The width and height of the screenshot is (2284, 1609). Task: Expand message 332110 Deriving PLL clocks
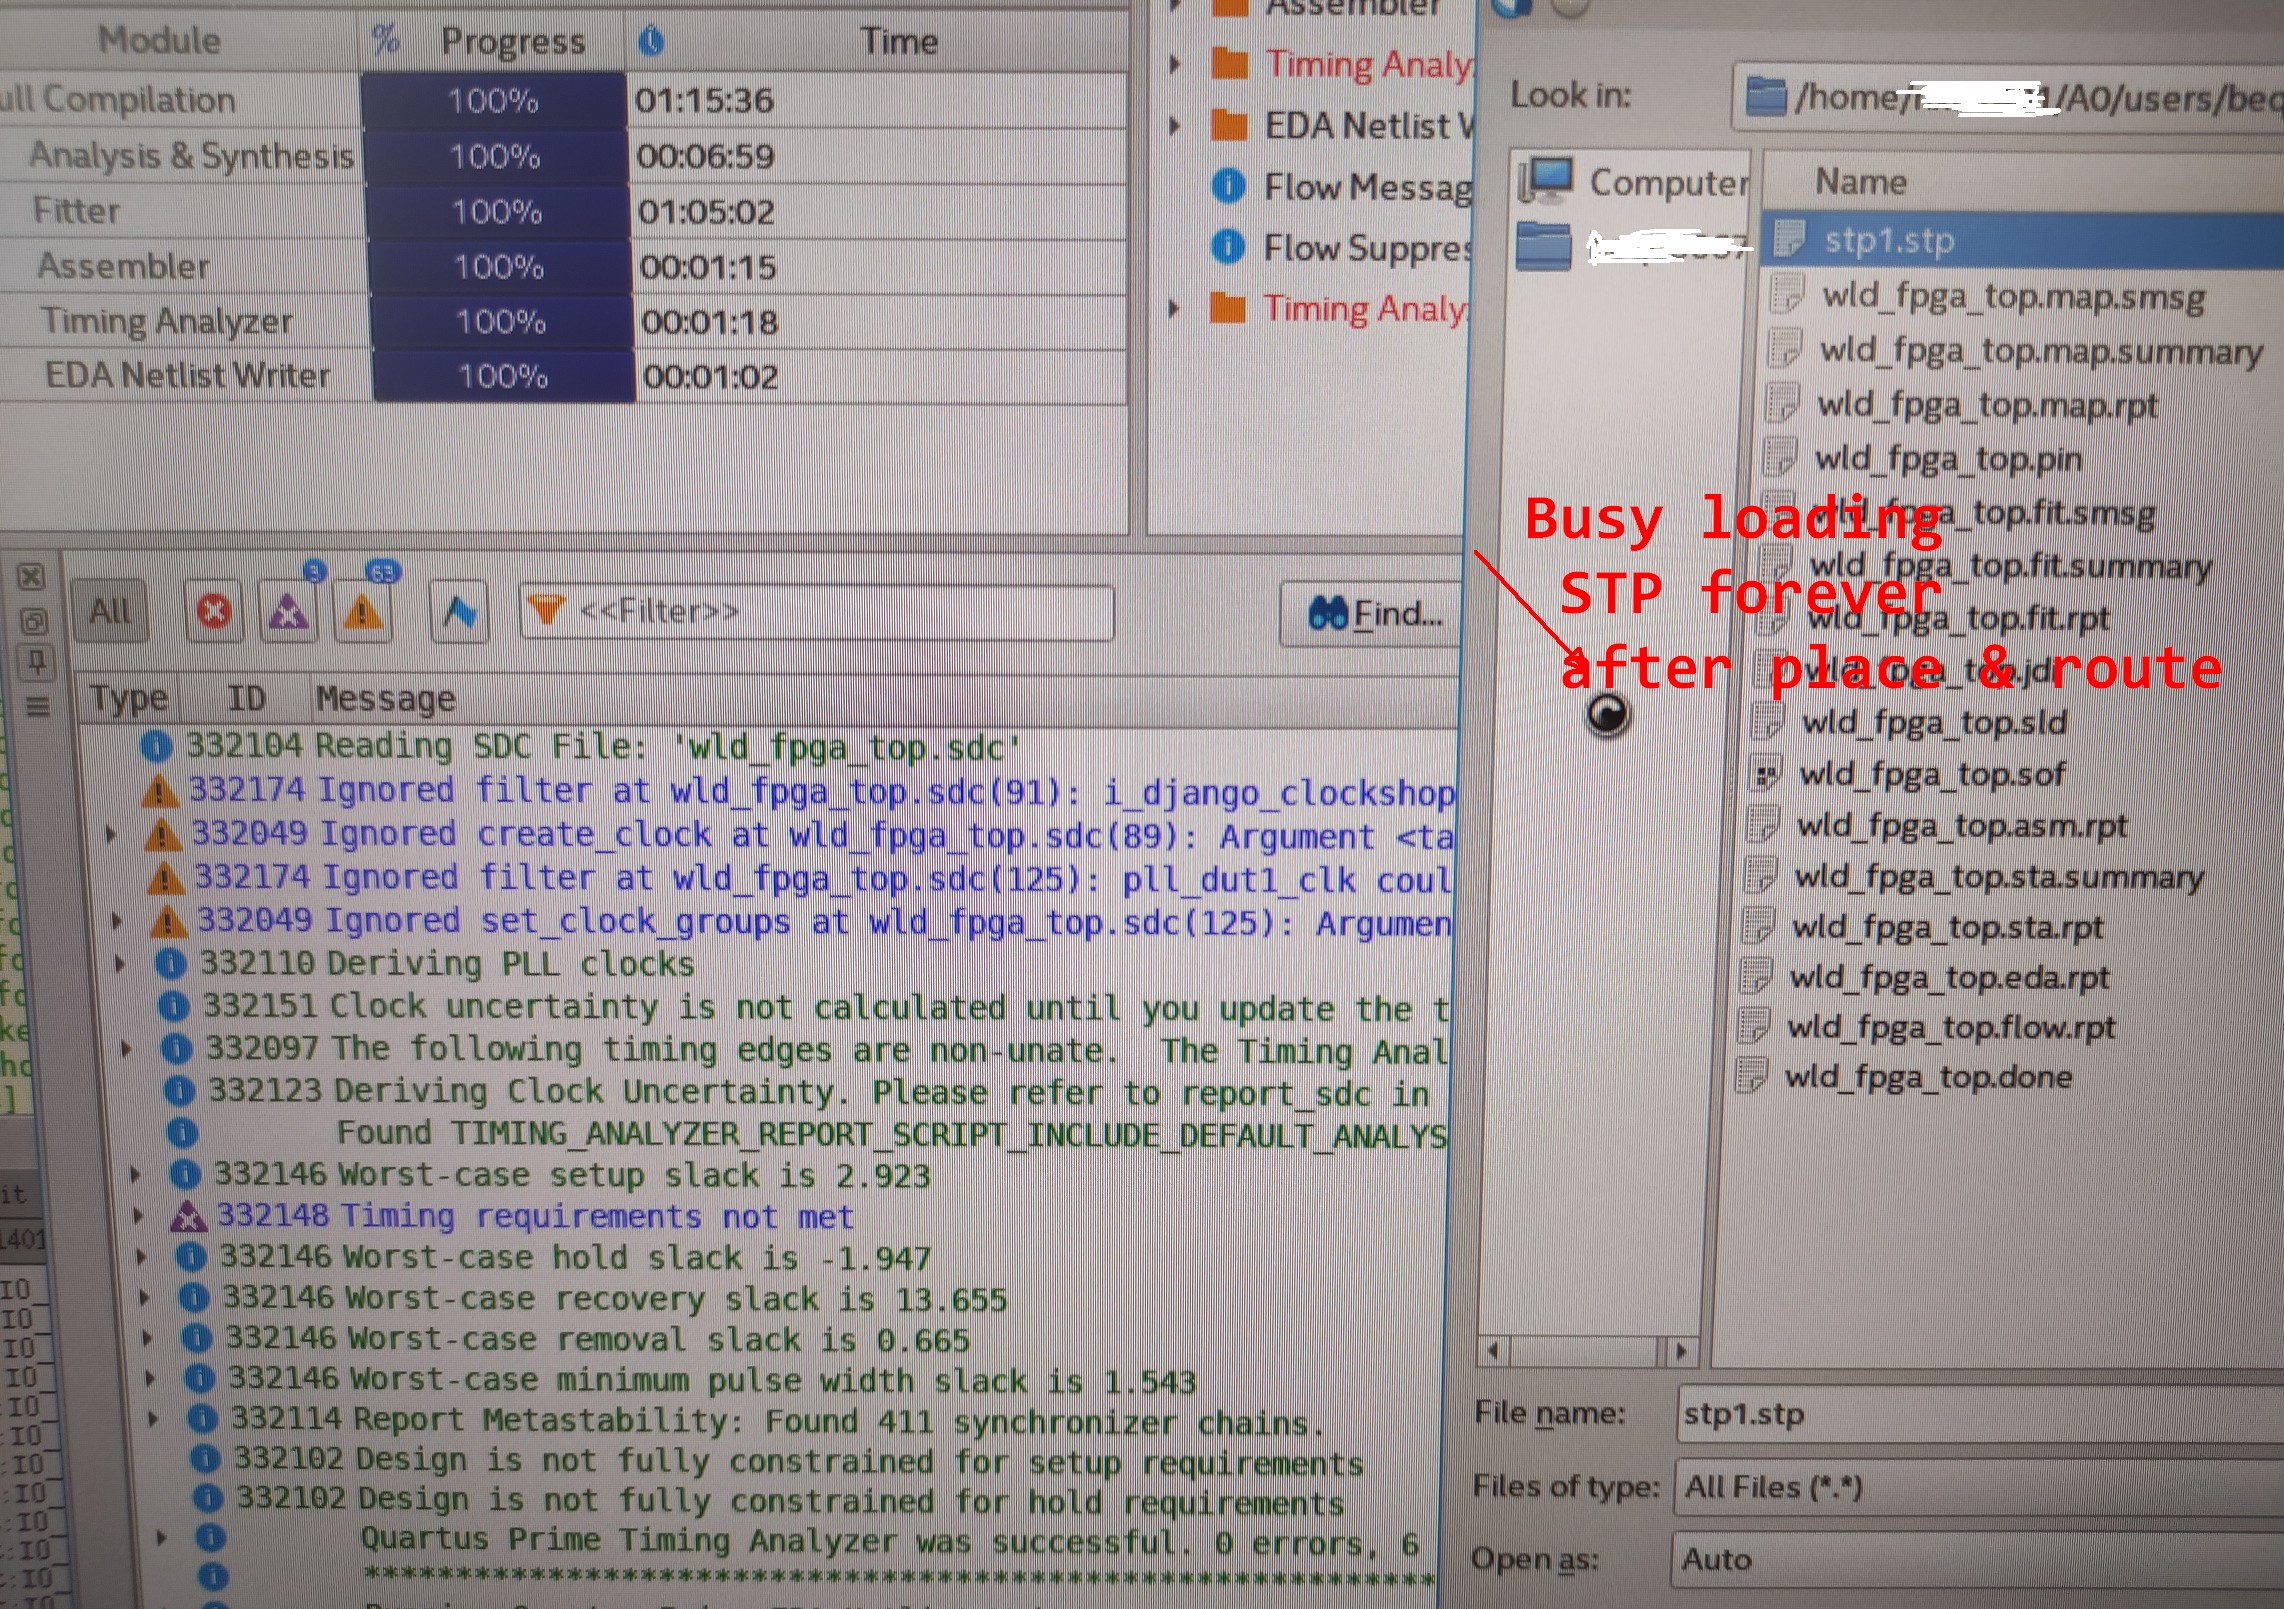tap(120, 964)
